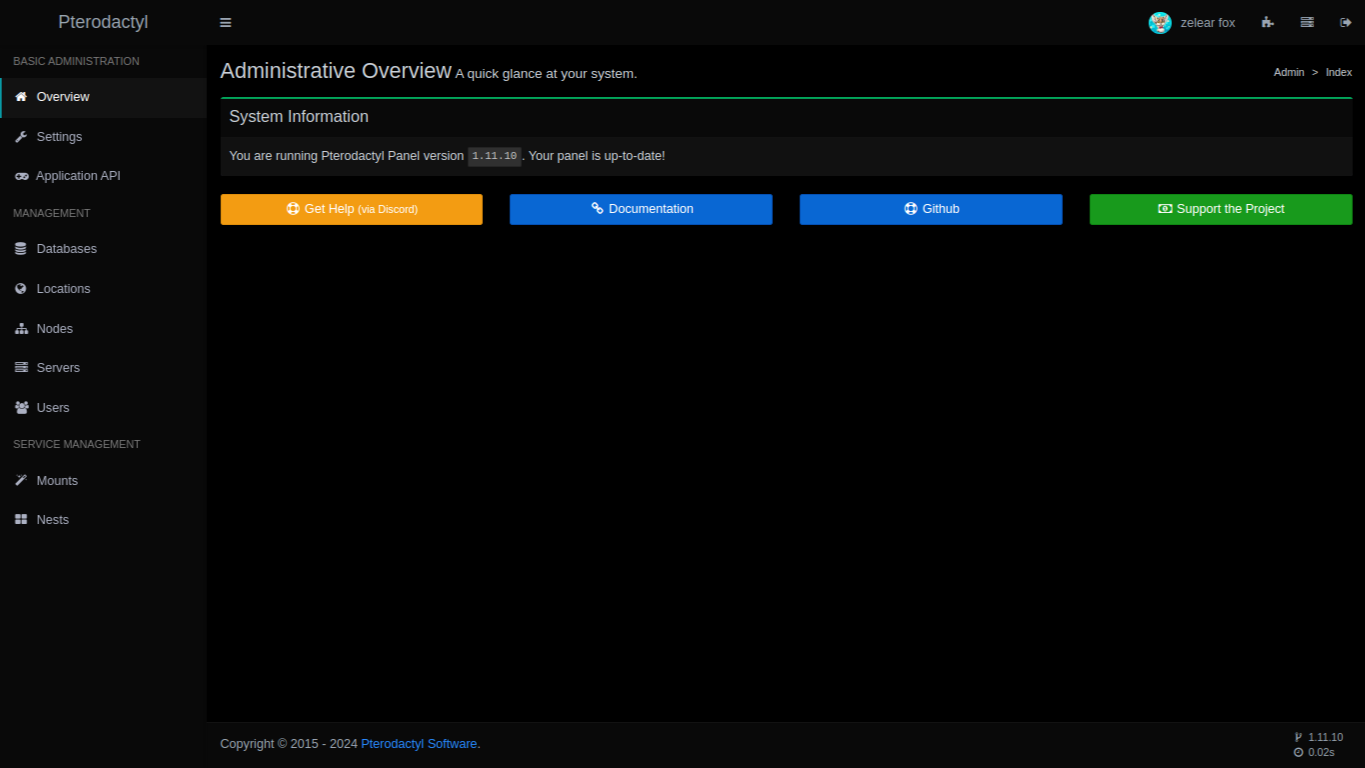Open the puzzle piece extensions icon

1268,23
